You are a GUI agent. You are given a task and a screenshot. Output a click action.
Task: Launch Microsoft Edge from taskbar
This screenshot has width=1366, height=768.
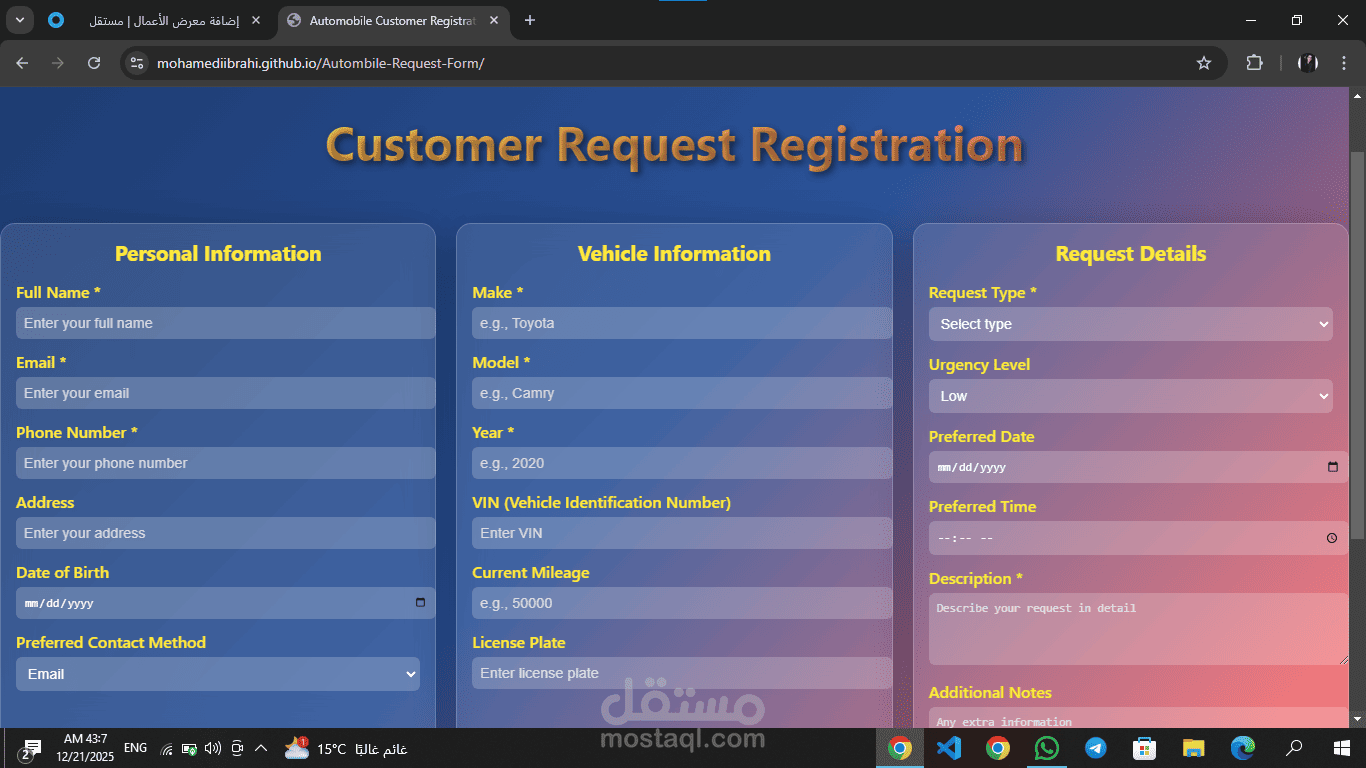coord(1242,748)
